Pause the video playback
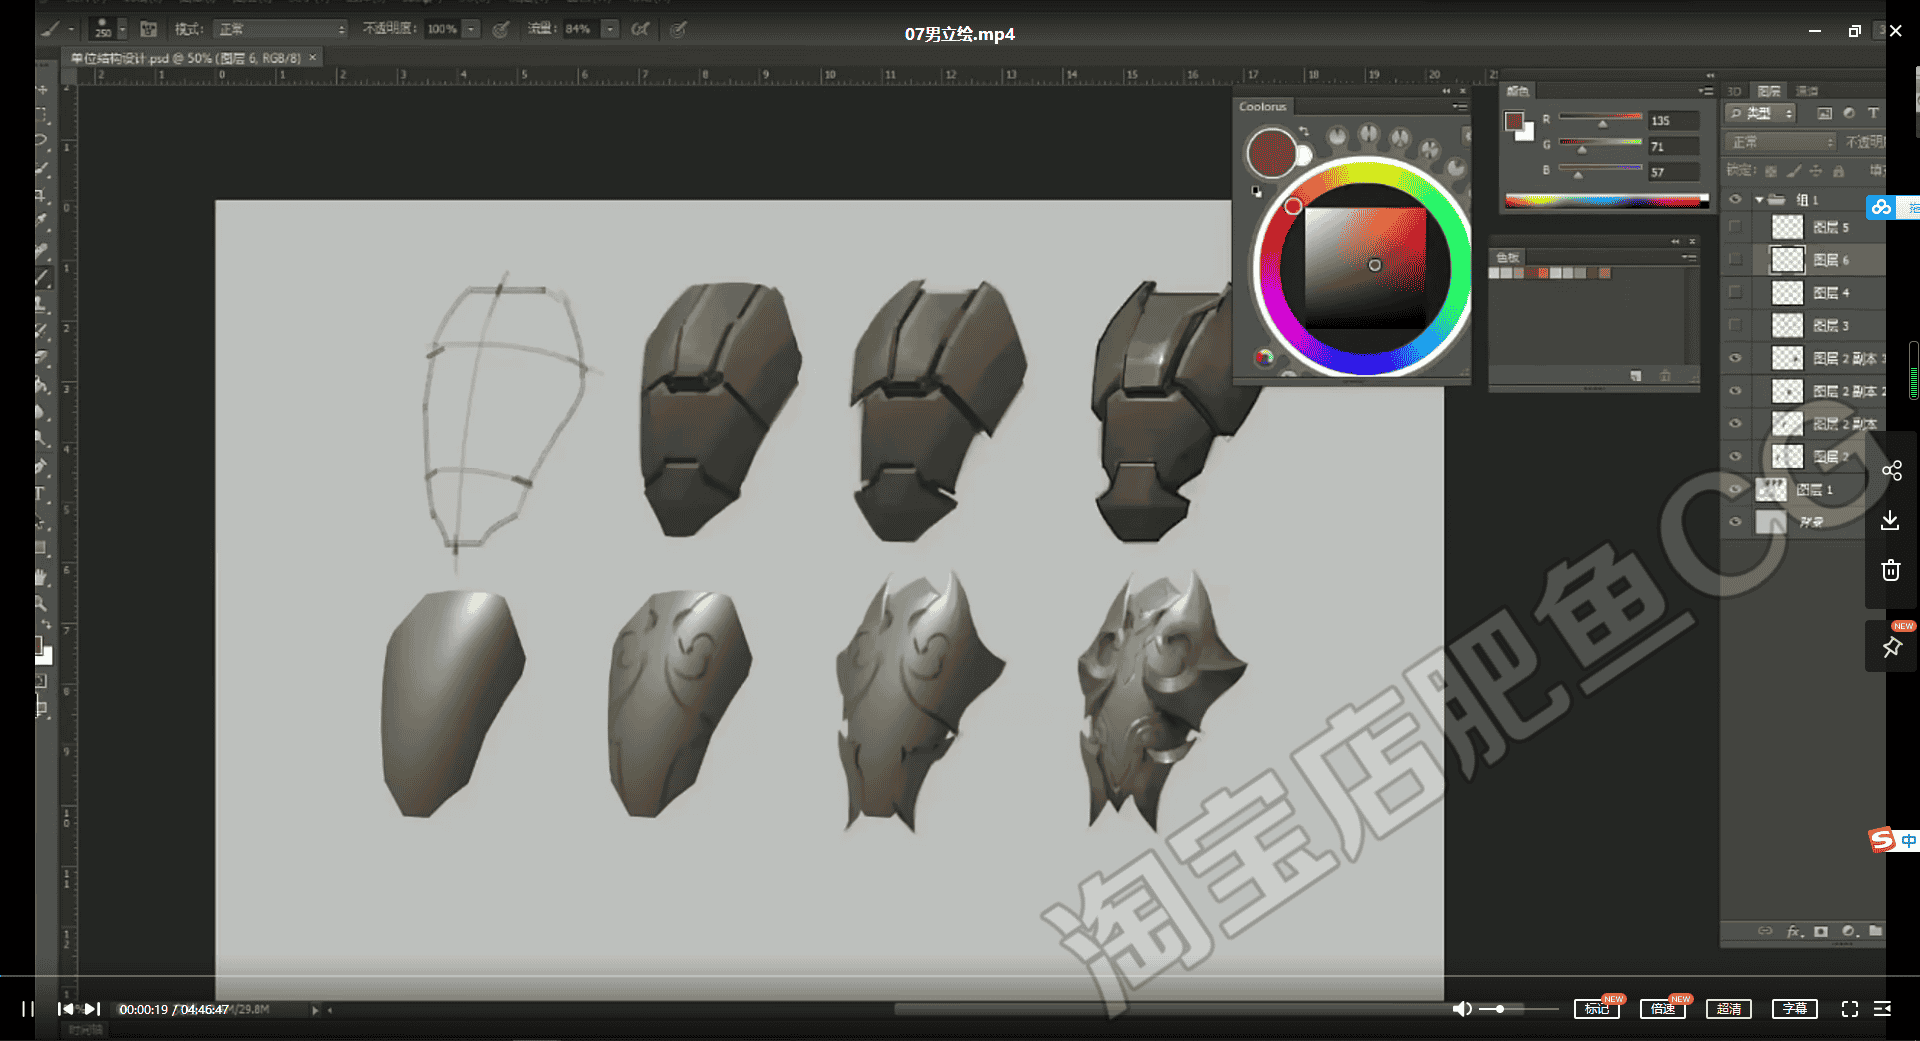The height and width of the screenshot is (1041, 1920). pos(28,1009)
